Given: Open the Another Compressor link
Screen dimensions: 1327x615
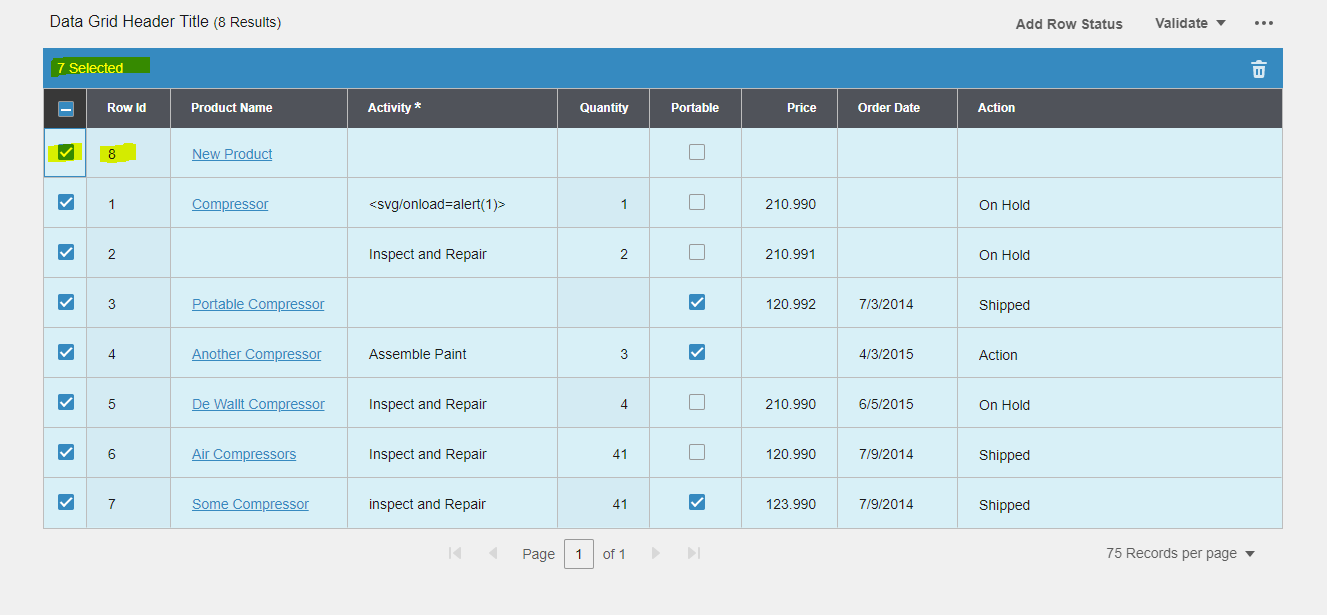Looking at the screenshot, I should (257, 354).
